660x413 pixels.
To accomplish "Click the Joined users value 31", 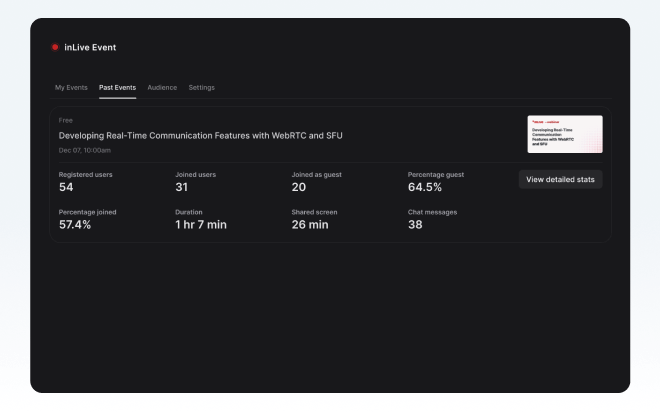I will click(181, 187).
